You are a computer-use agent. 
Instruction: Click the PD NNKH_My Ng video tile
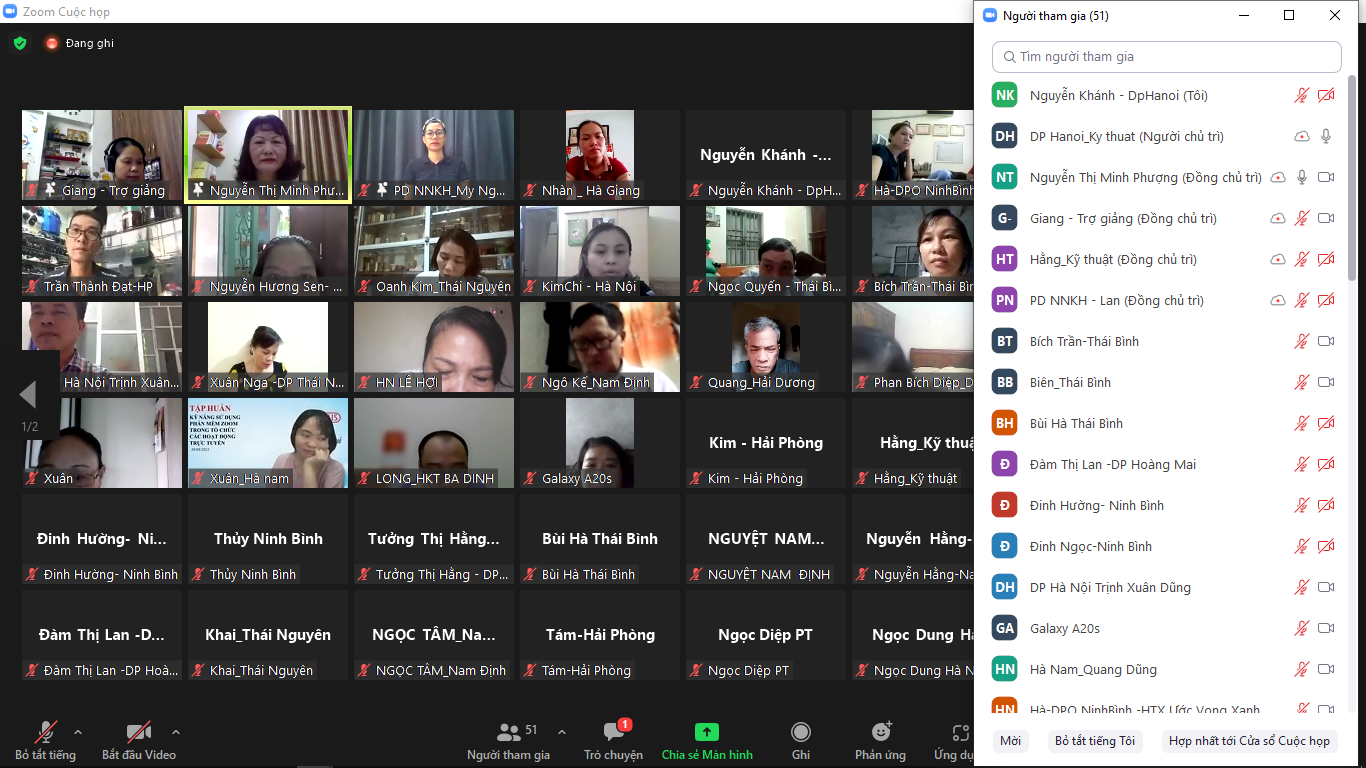tap(434, 155)
